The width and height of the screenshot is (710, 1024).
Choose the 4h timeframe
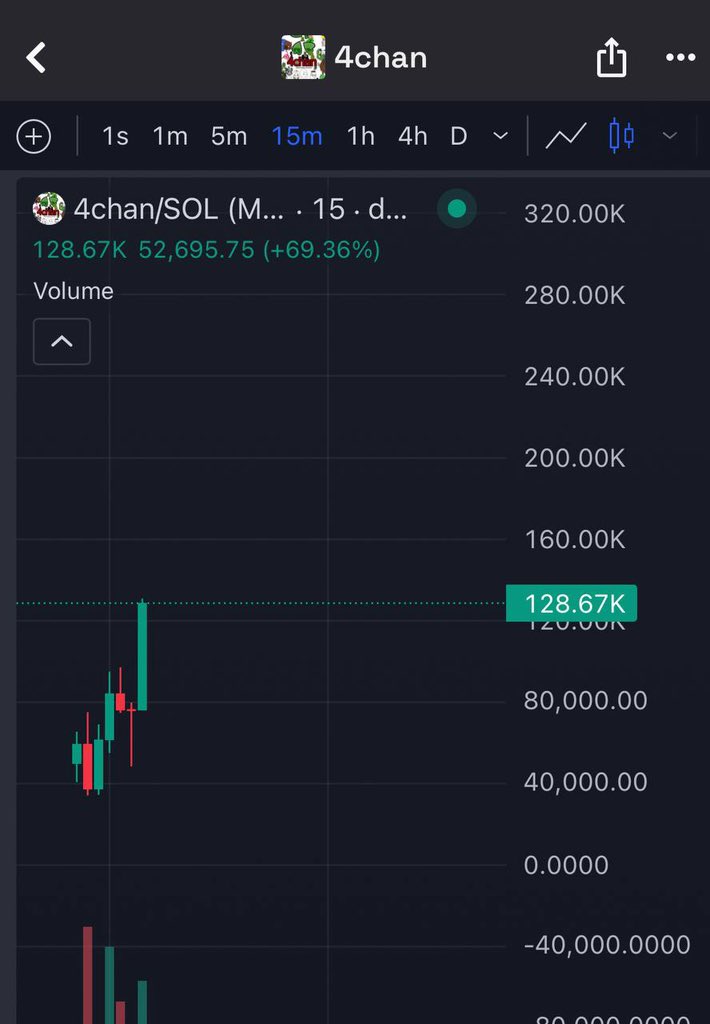413,136
